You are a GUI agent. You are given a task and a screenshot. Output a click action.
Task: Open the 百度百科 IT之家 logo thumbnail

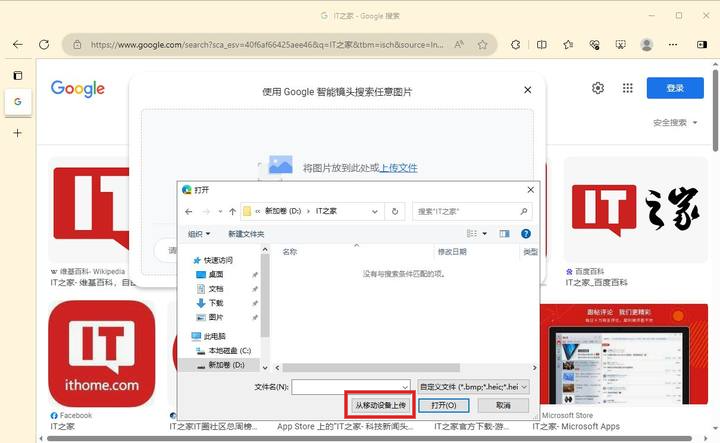636,209
